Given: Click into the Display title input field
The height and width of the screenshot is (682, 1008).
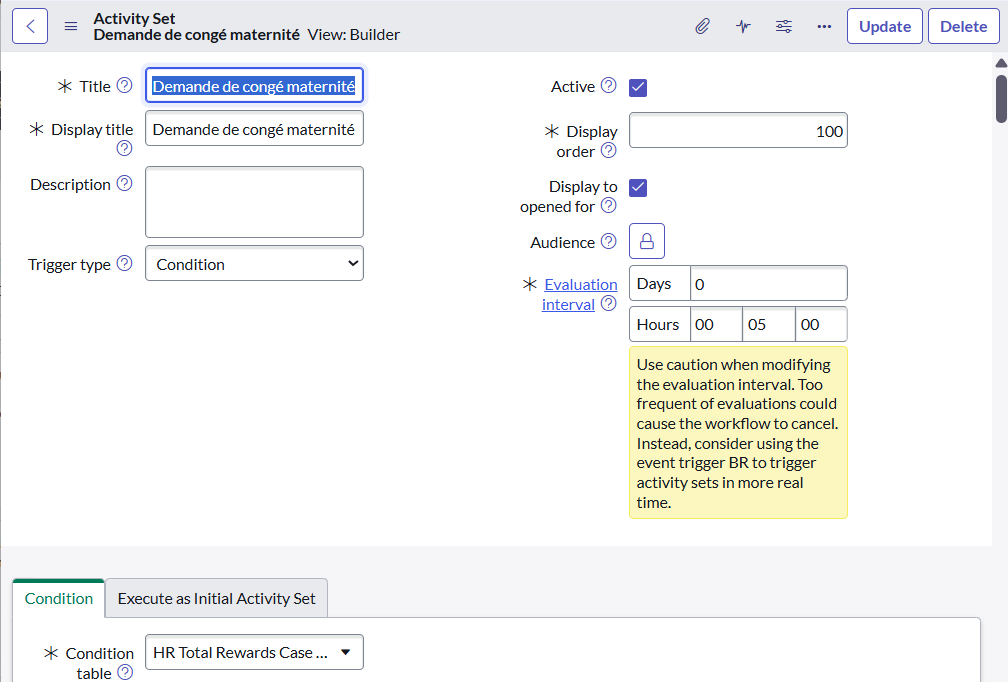Looking at the screenshot, I should point(255,129).
